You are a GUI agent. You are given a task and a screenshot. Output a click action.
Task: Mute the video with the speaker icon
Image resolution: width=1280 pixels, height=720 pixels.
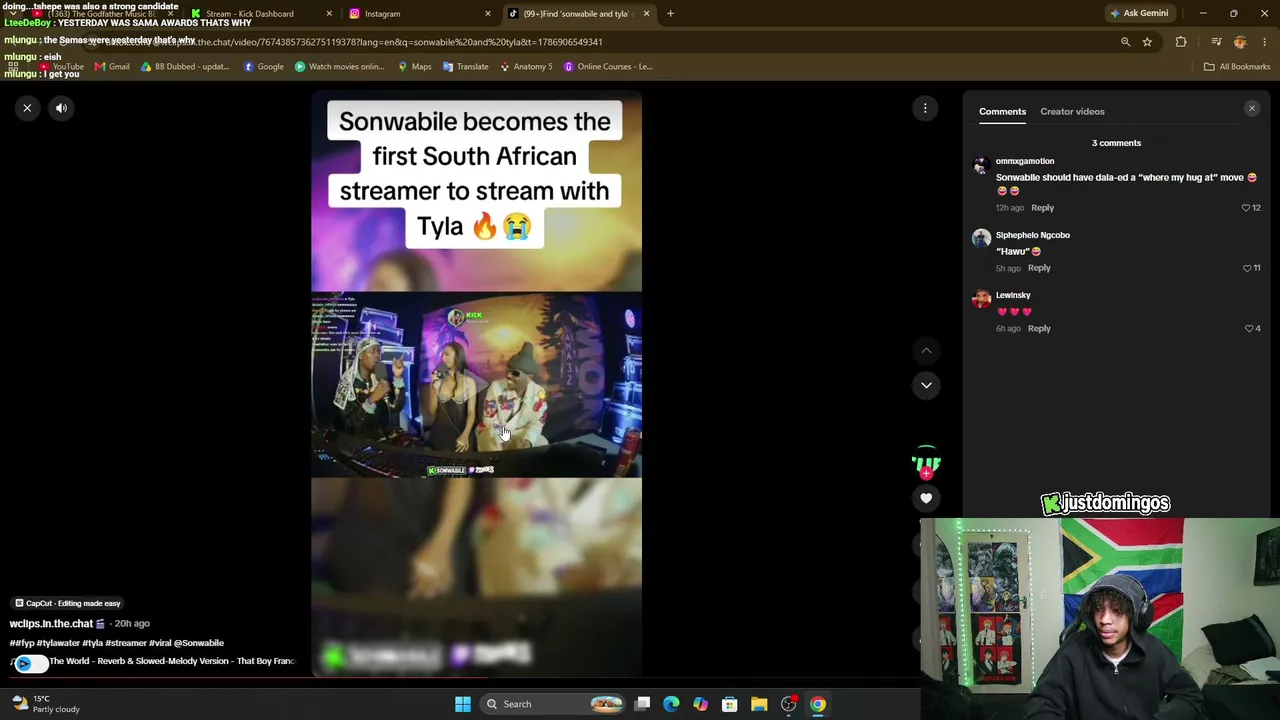pos(61,108)
